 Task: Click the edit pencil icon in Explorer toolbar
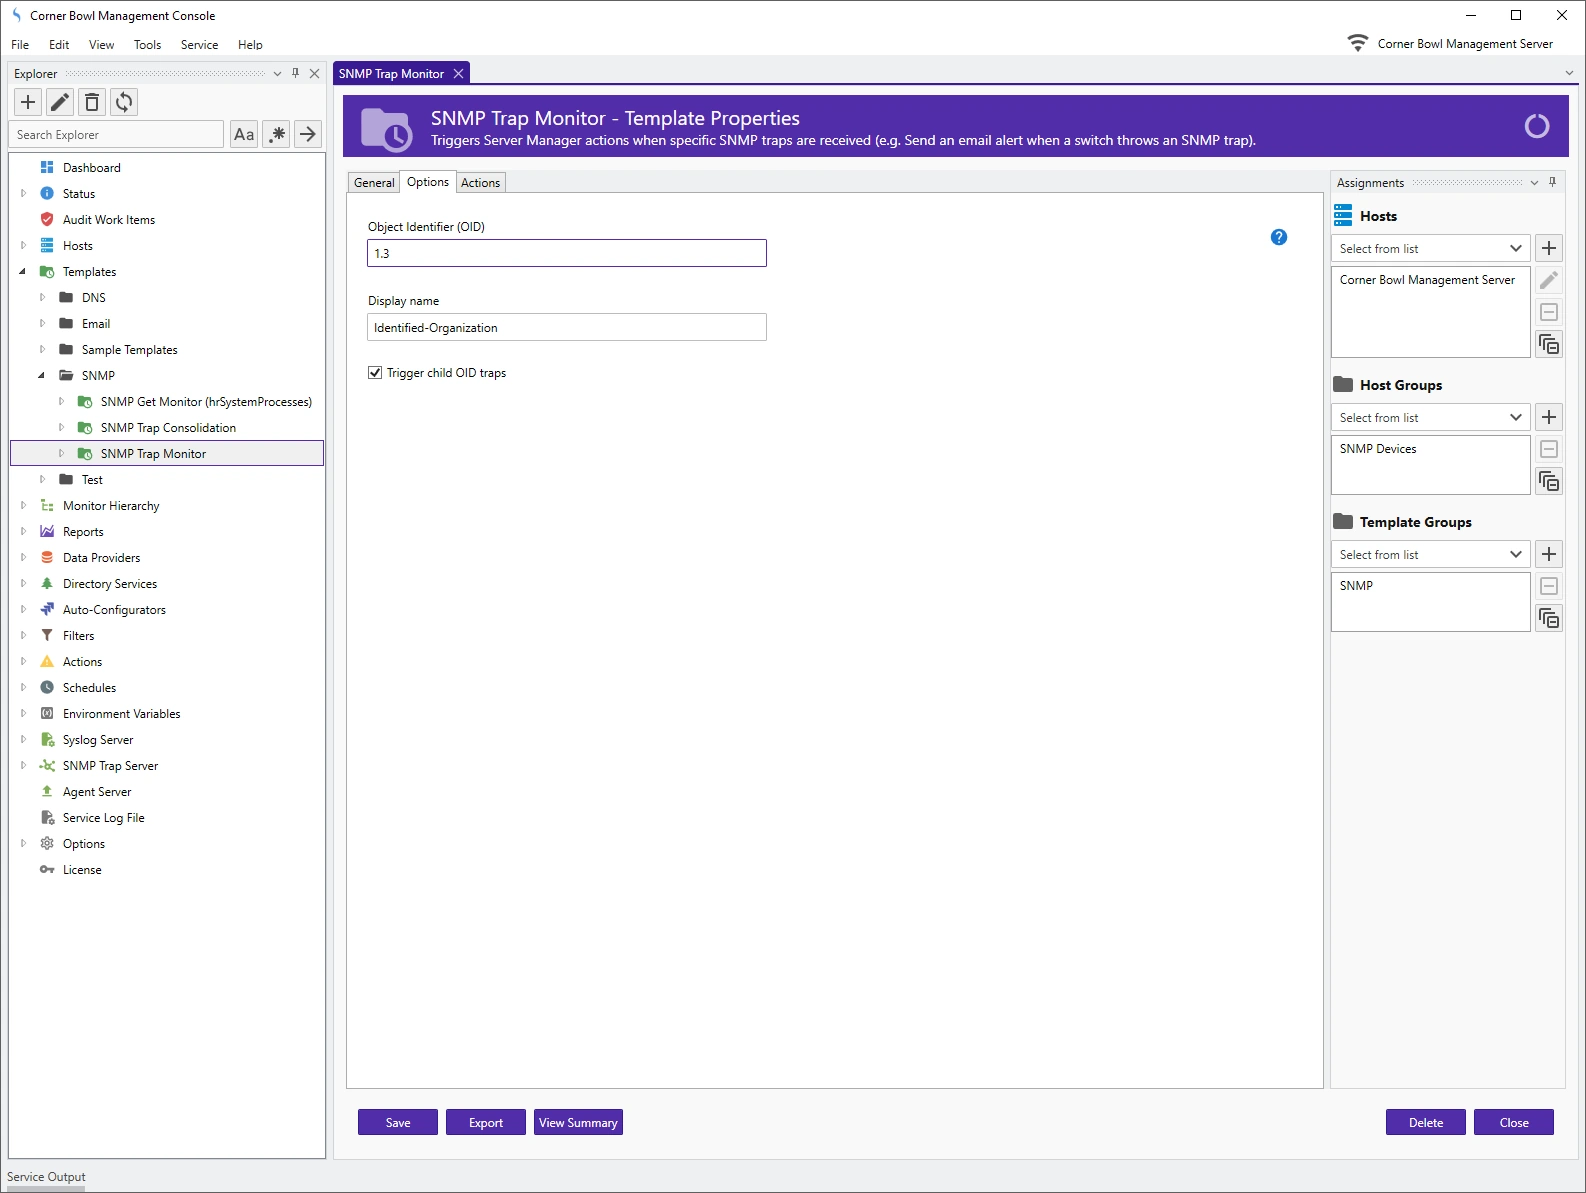[x=60, y=102]
